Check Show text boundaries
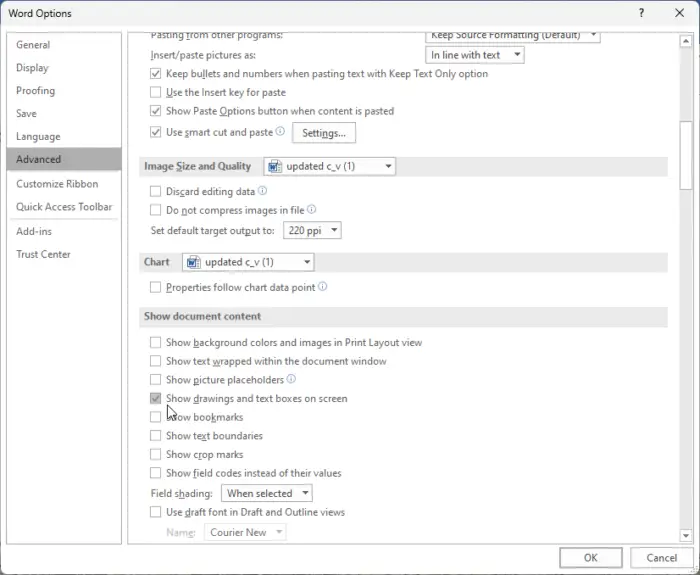The image size is (700, 575). tap(155, 435)
